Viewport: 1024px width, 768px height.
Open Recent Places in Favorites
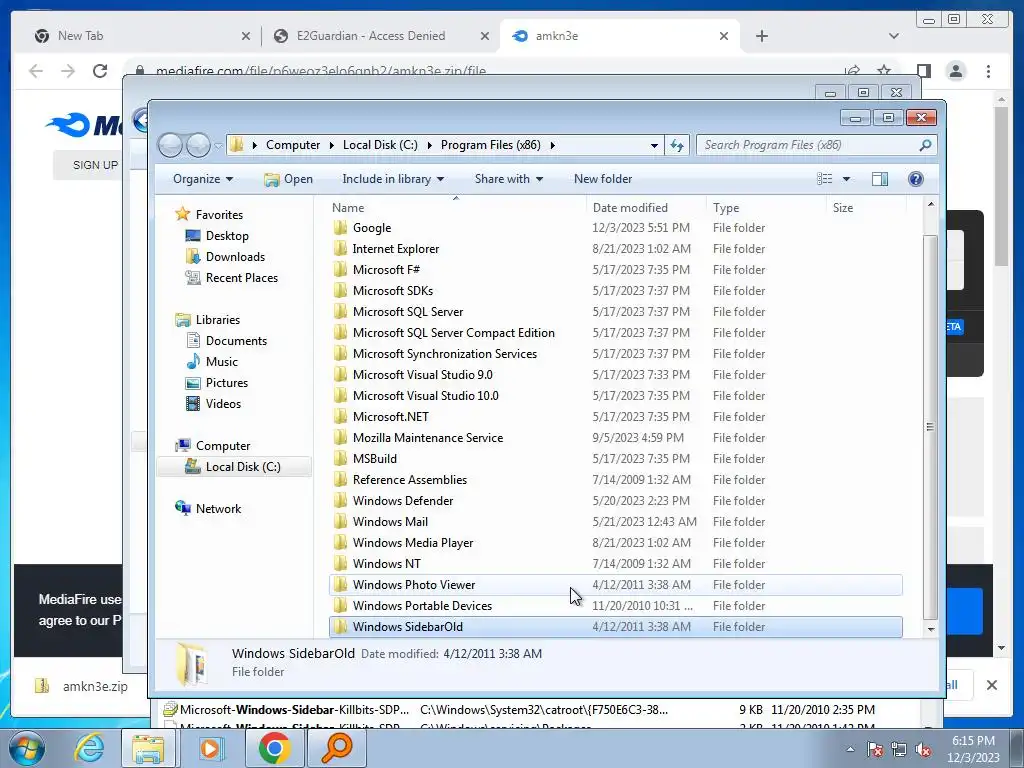242,278
